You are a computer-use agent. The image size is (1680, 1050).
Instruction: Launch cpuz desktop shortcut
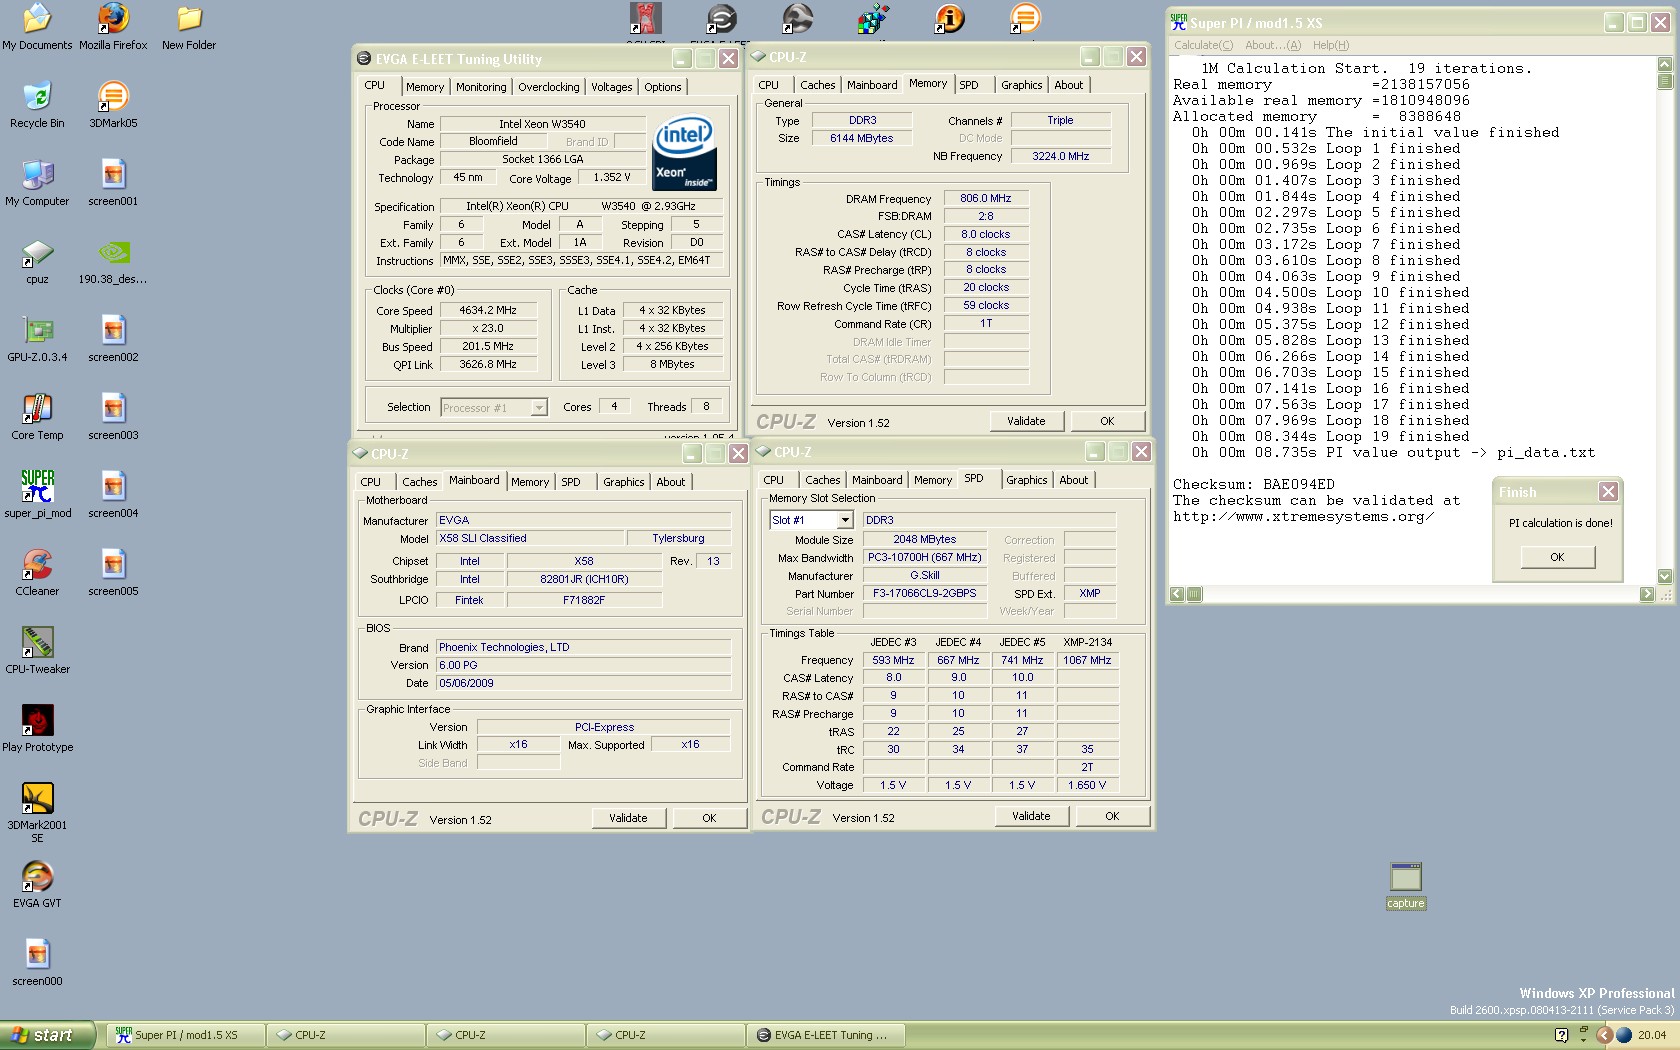pyautogui.click(x=37, y=261)
